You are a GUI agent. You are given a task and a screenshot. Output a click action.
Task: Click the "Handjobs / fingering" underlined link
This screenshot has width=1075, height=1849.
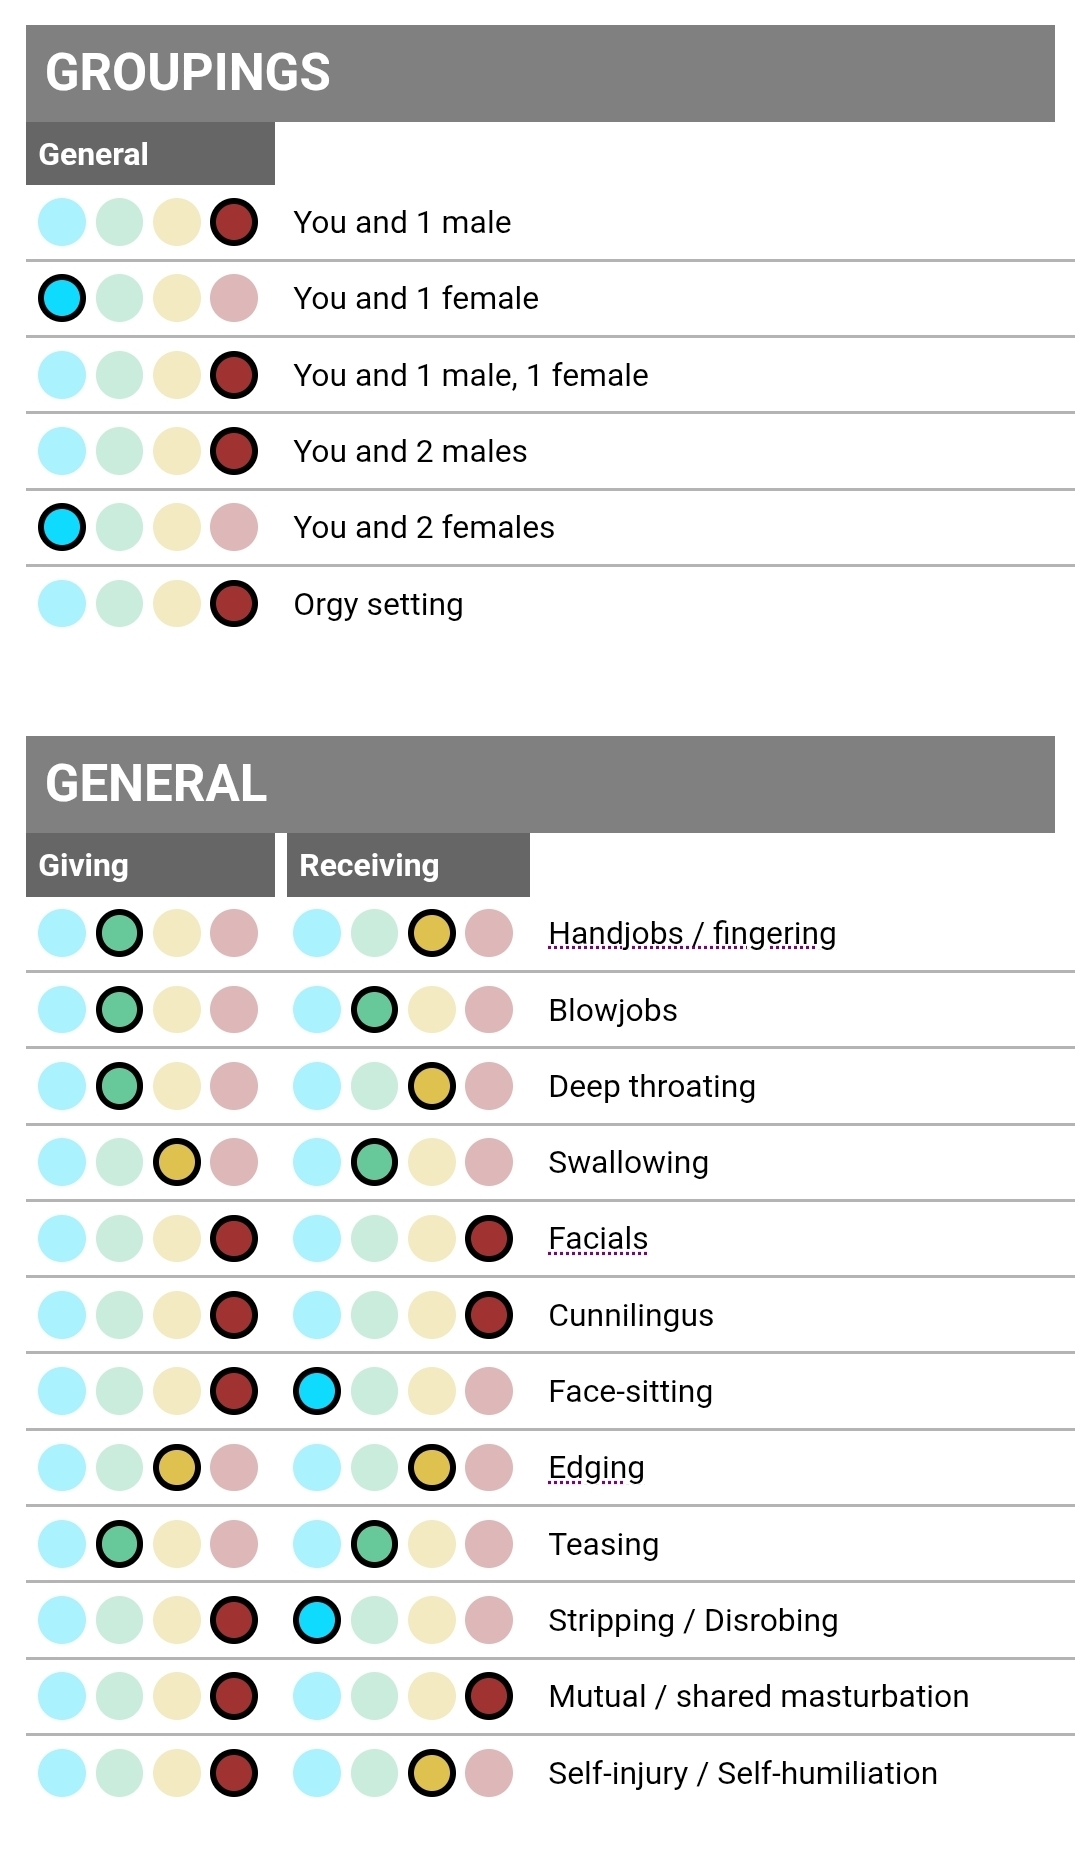[x=692, y=933]
